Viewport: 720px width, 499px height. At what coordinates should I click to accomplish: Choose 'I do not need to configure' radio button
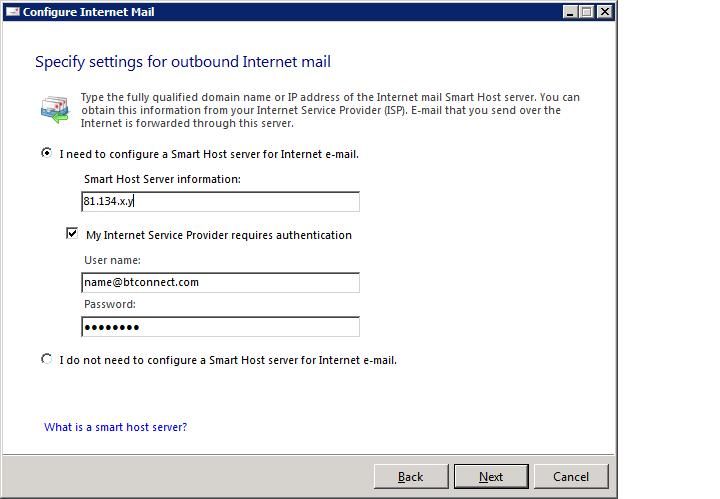[x=47, y=359]
